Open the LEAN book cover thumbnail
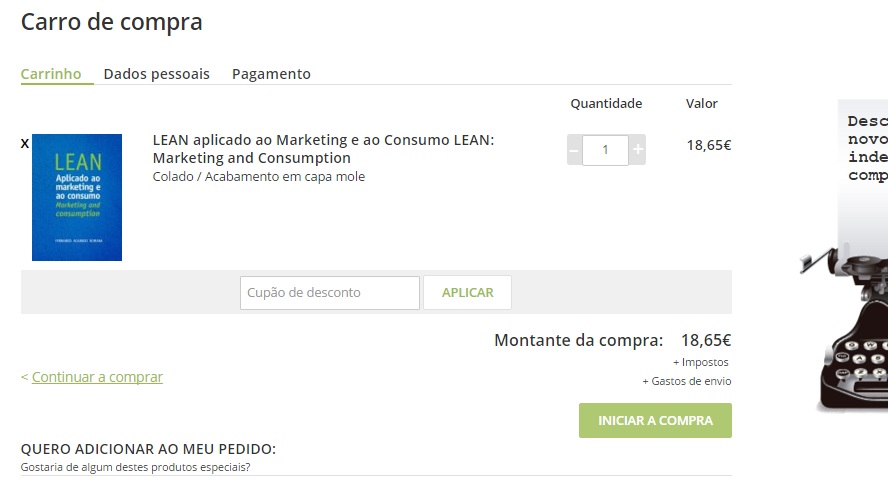Image resolution: width=888 pixels, height=480 pixels. click(77, 197)
